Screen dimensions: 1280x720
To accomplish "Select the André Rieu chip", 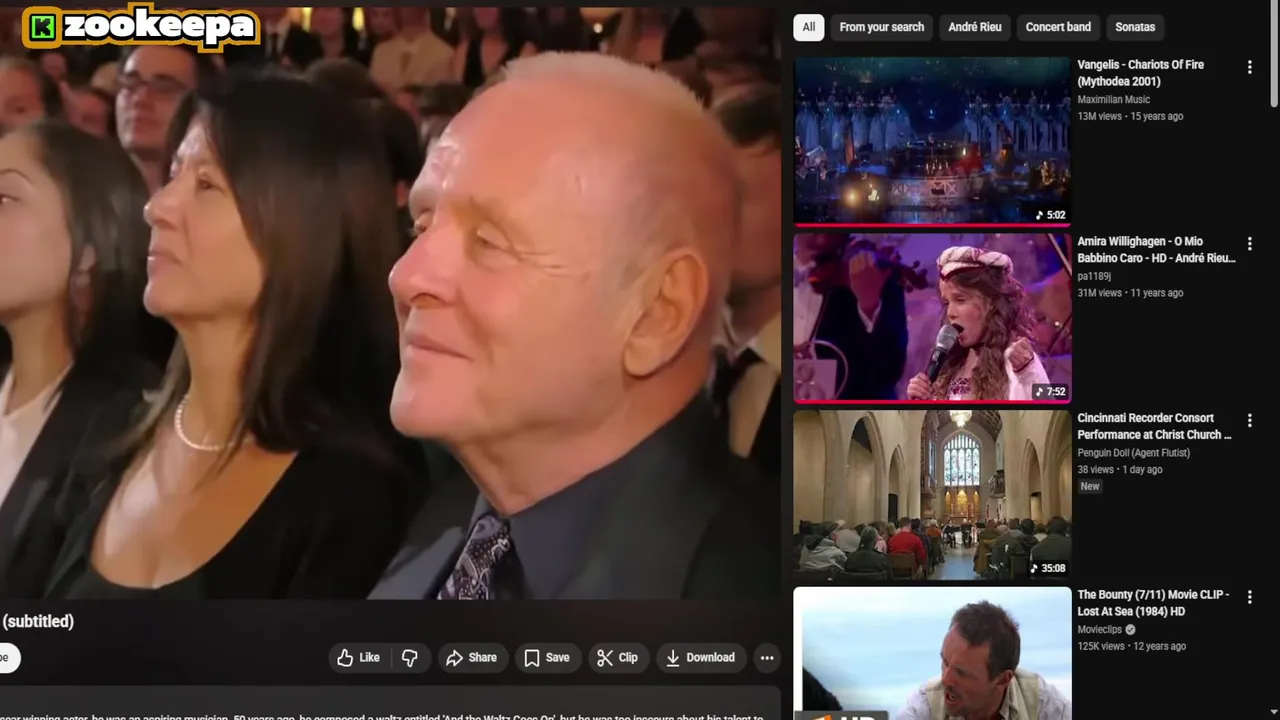I will tap(974, 27).
